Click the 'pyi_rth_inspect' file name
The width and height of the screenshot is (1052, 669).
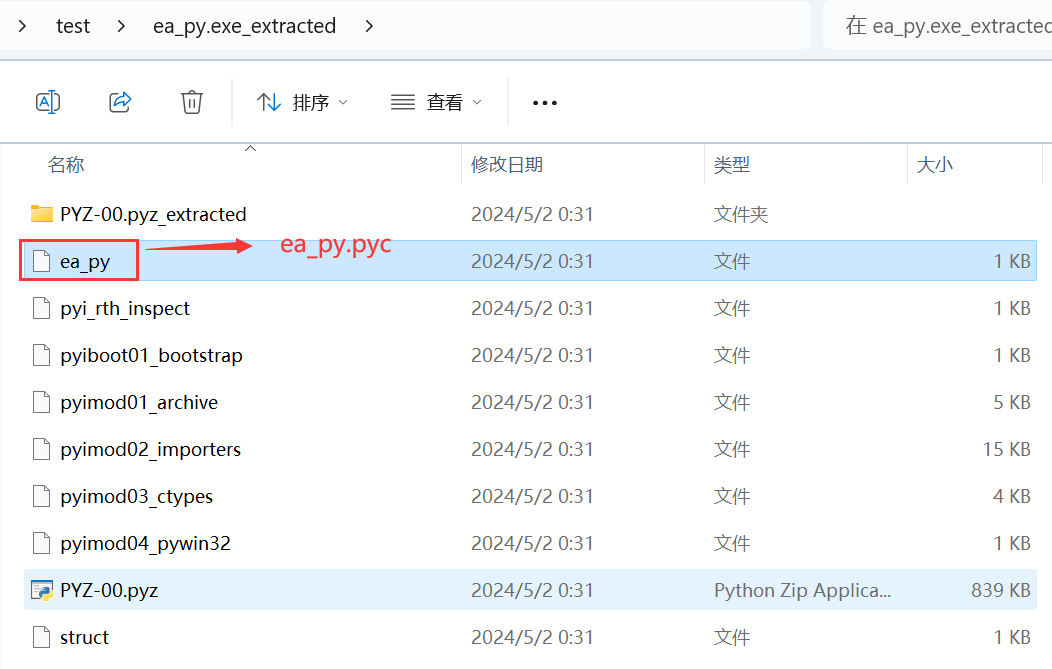pyautogui.click(x=125, y=309)
